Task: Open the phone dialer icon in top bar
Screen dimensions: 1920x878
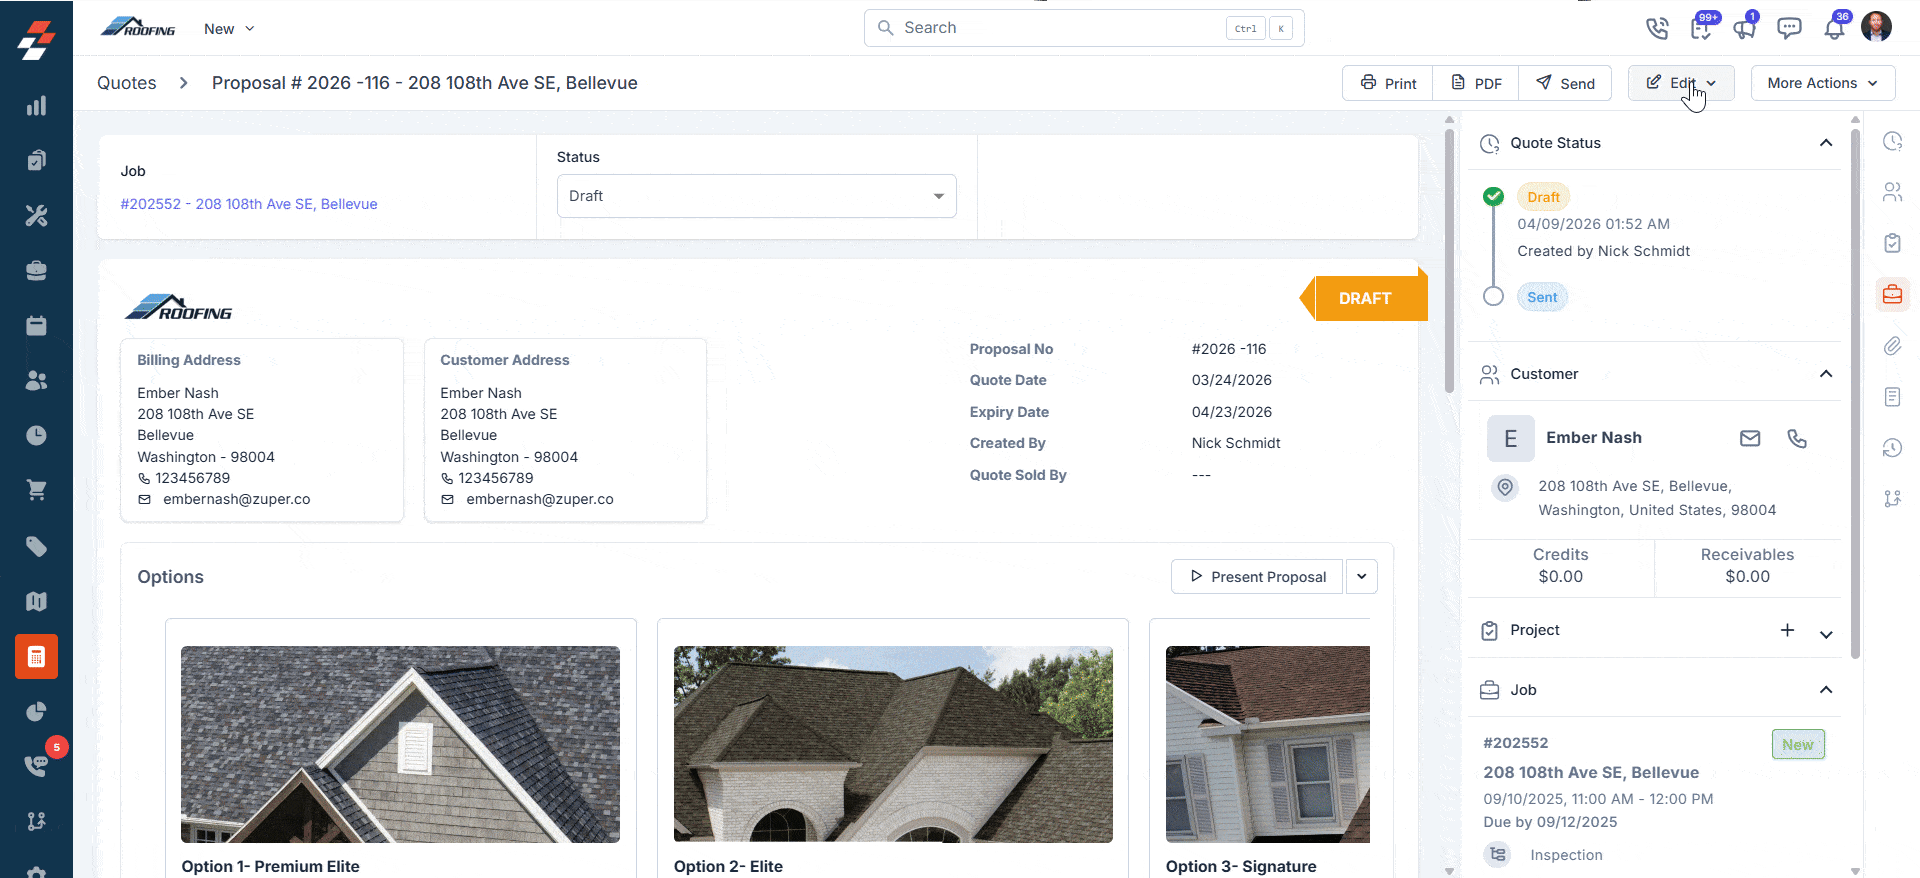Action: pyautogui.click(x=1657, y=28)
